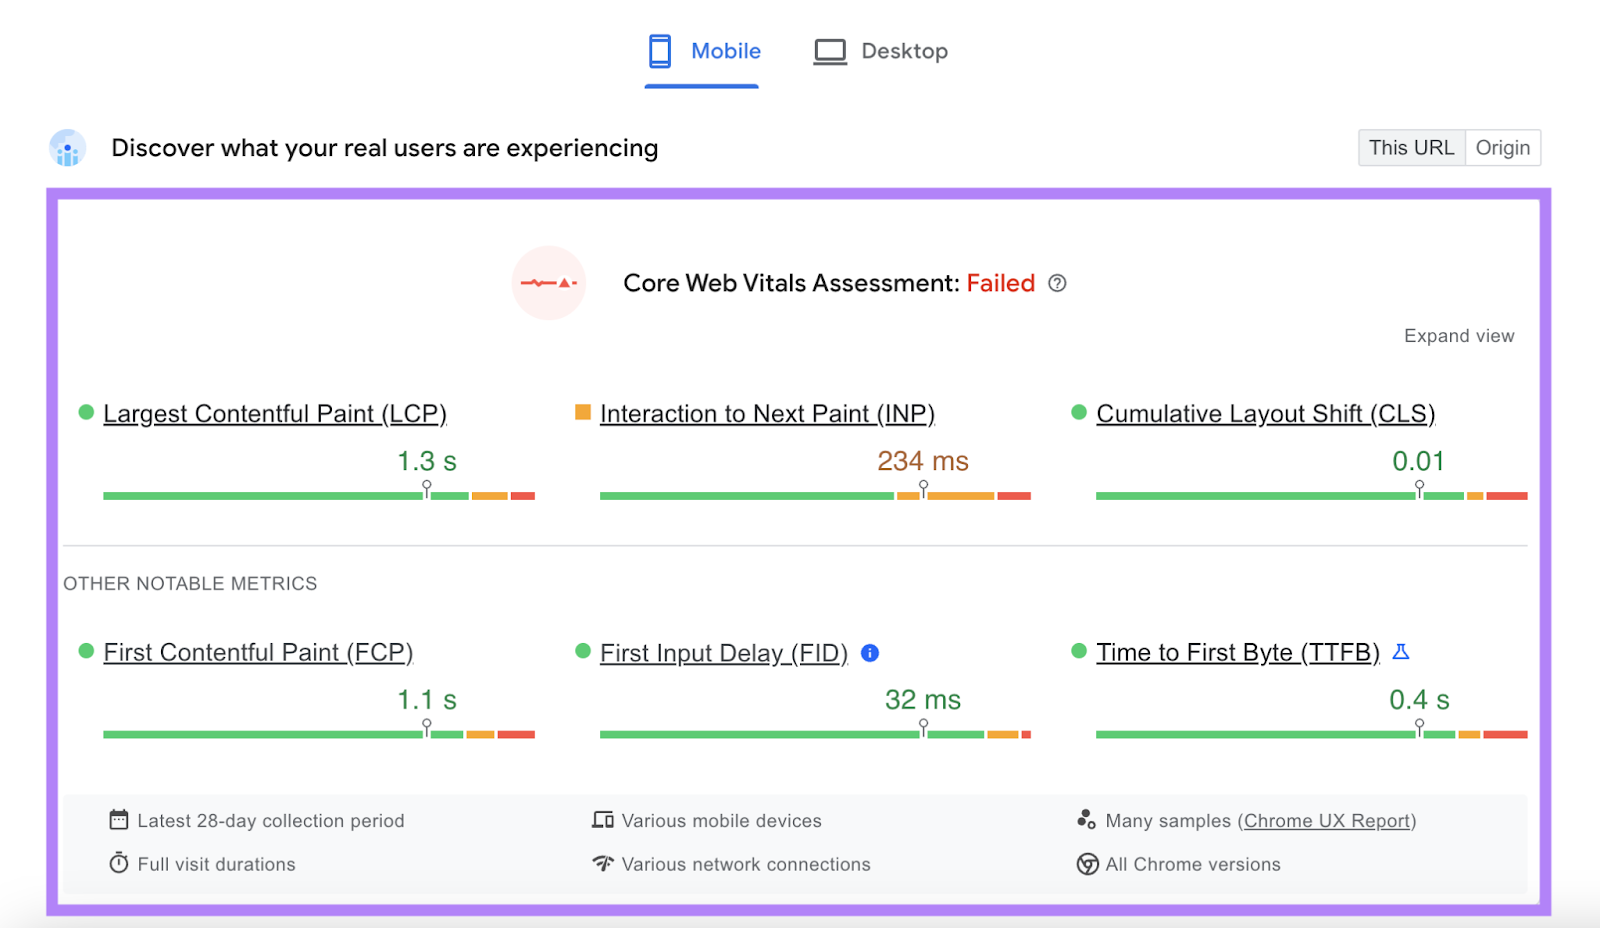Select the Mobile phone icon above the report
Screen dimensions: 1600x928
pos(659,50)
